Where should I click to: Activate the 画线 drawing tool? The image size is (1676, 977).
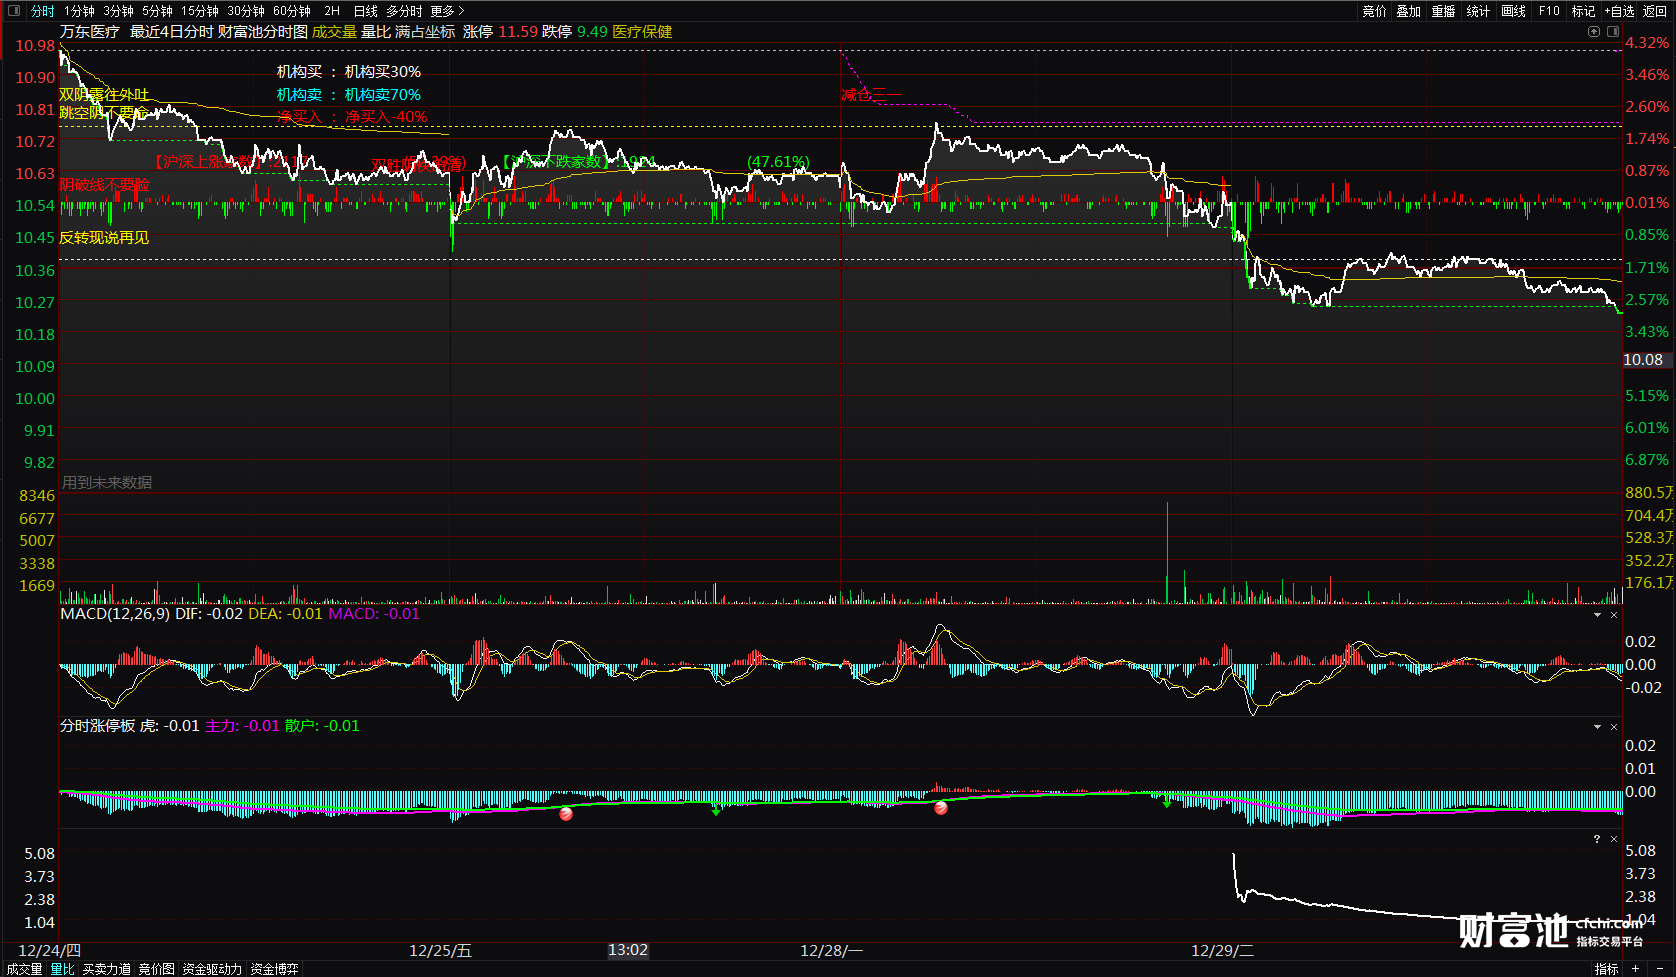(x=1513, y=11)
